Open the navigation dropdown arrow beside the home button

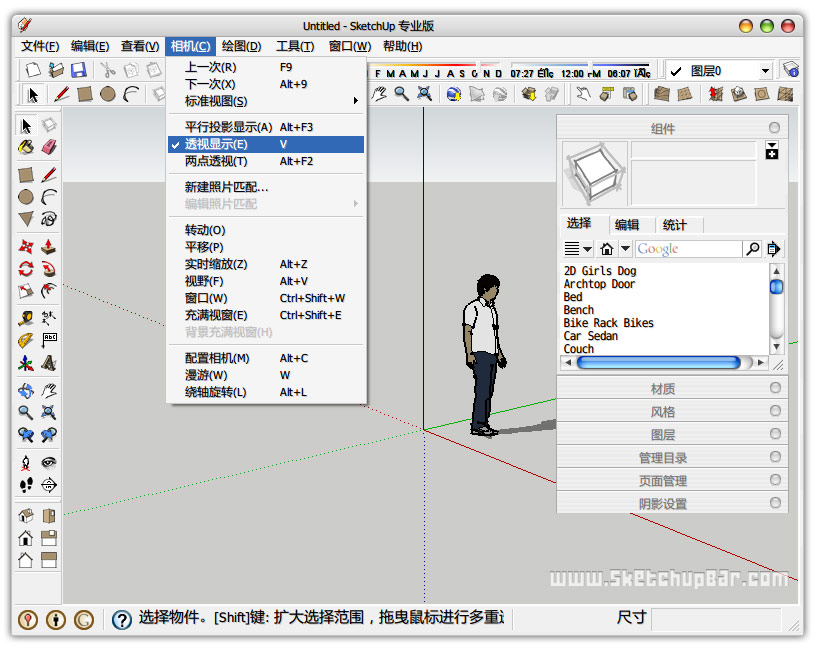point(626,249)
